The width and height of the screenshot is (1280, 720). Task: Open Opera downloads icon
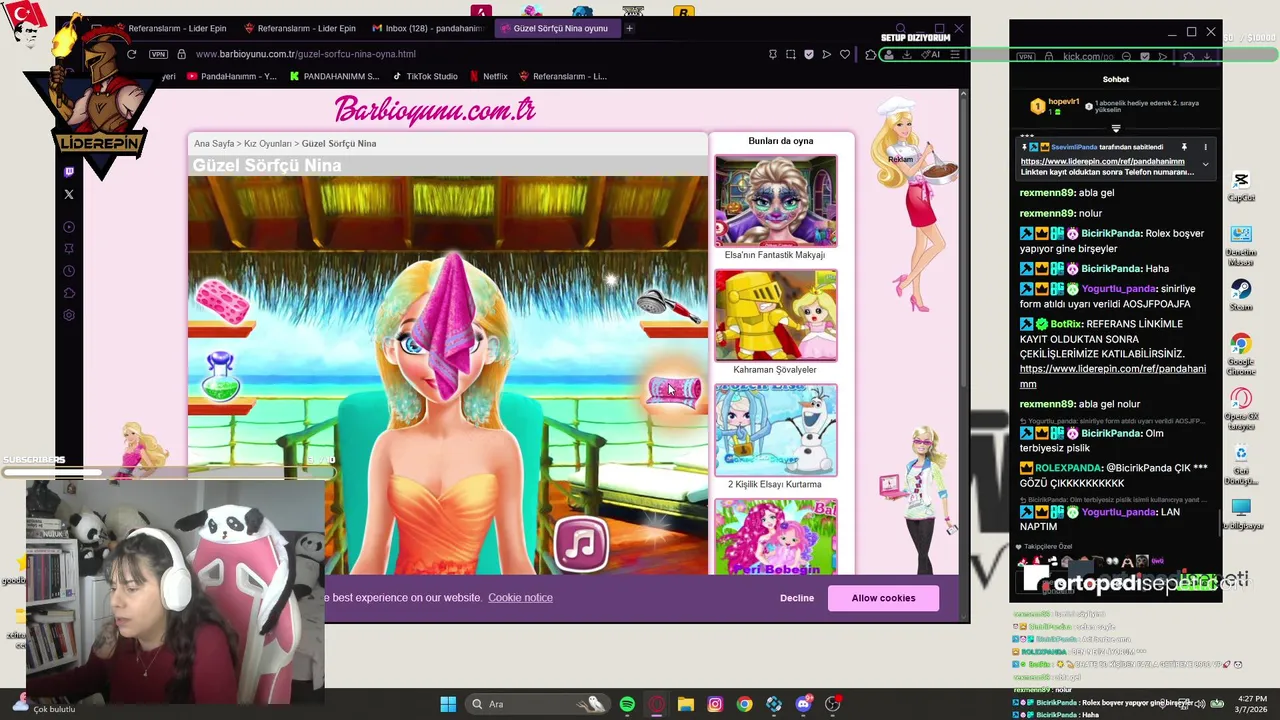(x=907, y=54)
